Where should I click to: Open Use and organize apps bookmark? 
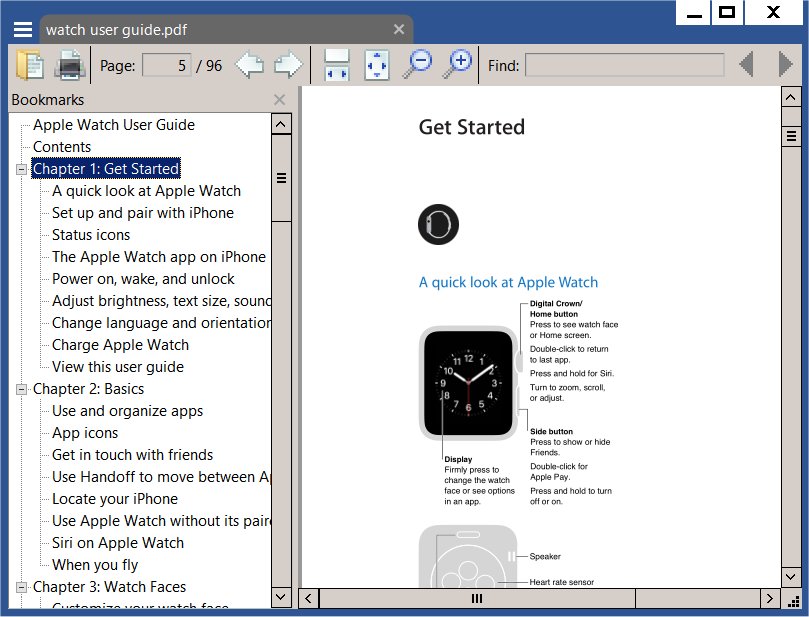click(x=127, y=411)
